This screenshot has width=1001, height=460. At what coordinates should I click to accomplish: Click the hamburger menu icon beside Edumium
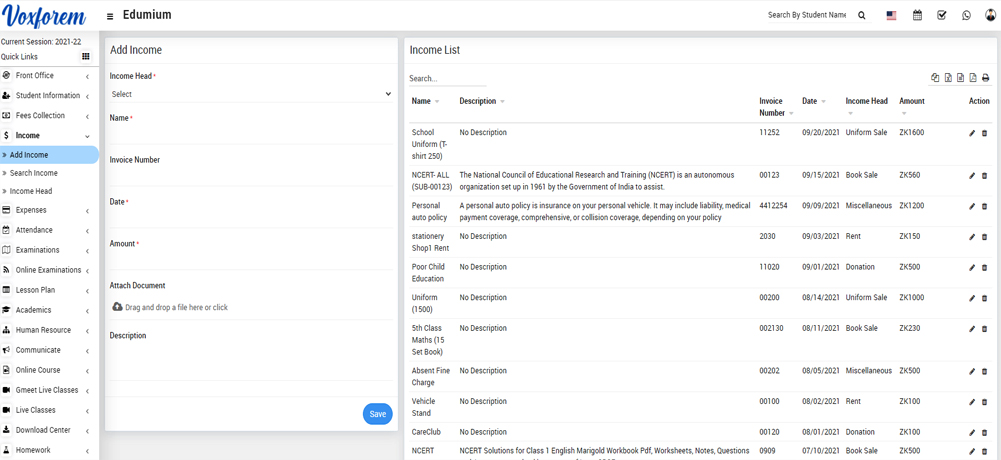110,16
